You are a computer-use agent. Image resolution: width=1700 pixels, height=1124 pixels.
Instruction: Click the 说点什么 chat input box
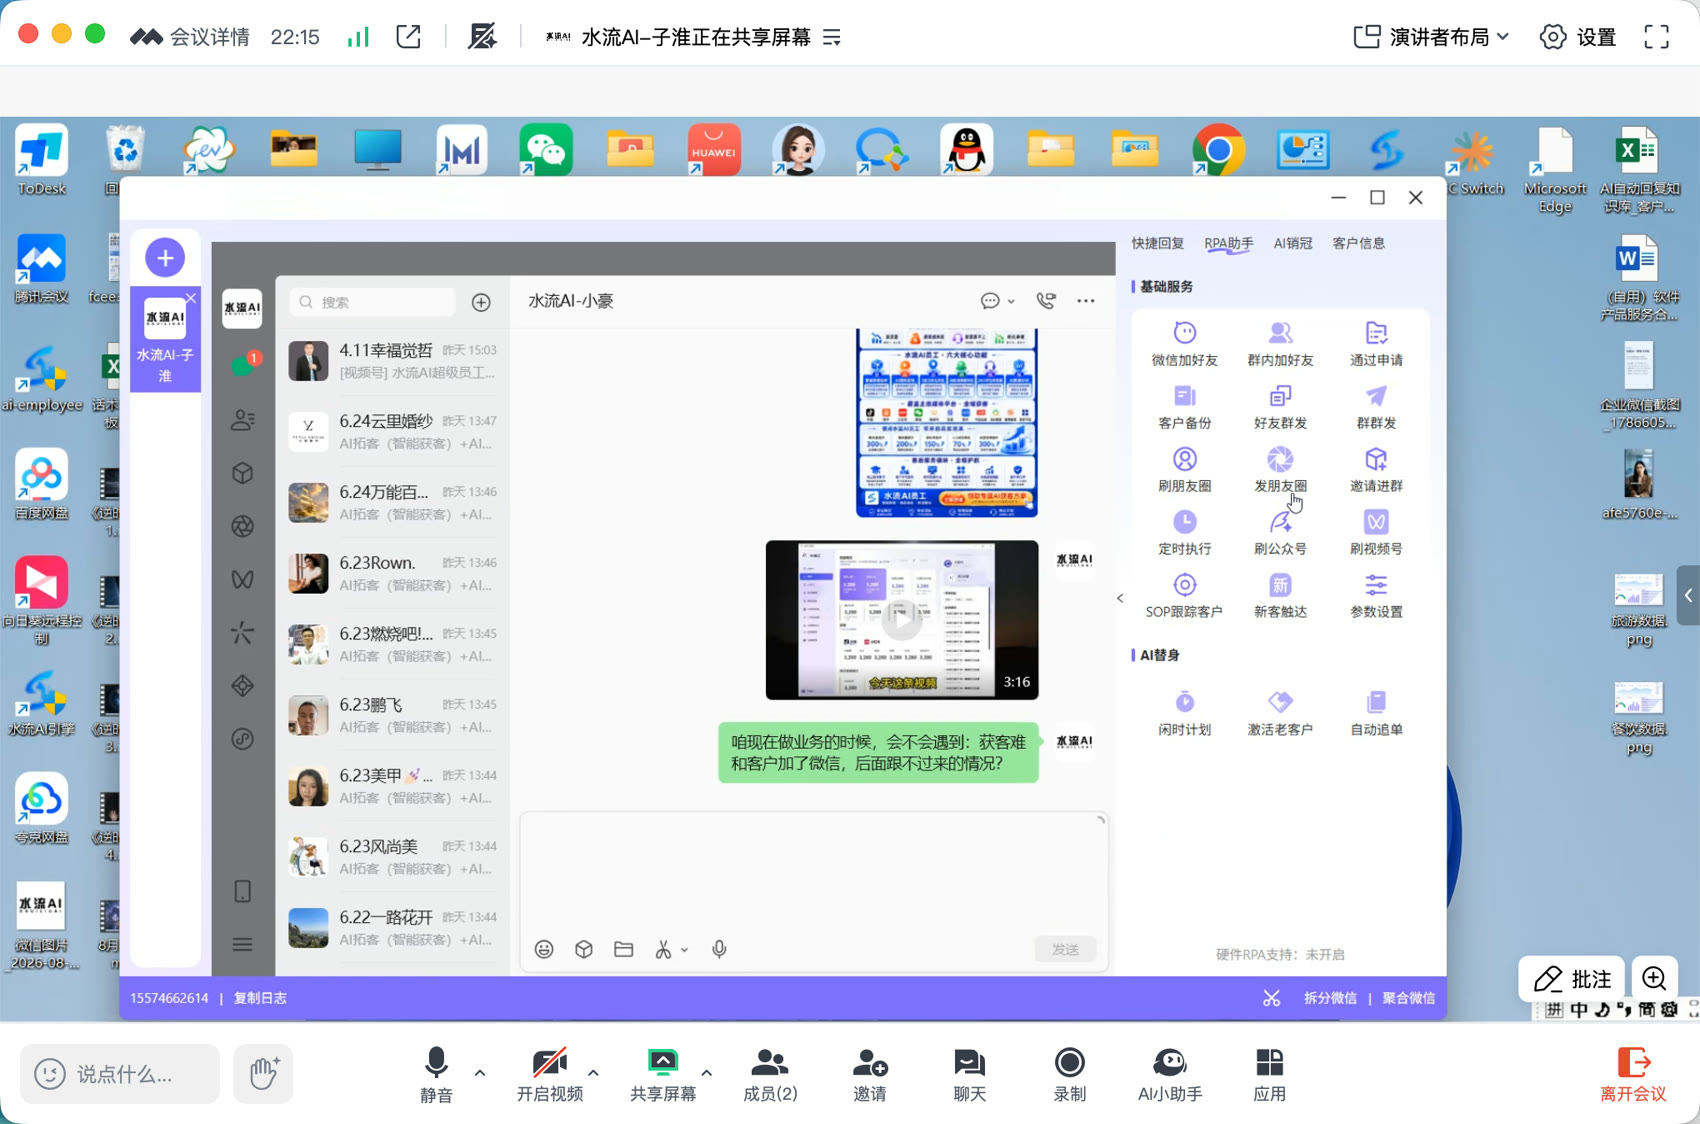[120, 1074]
